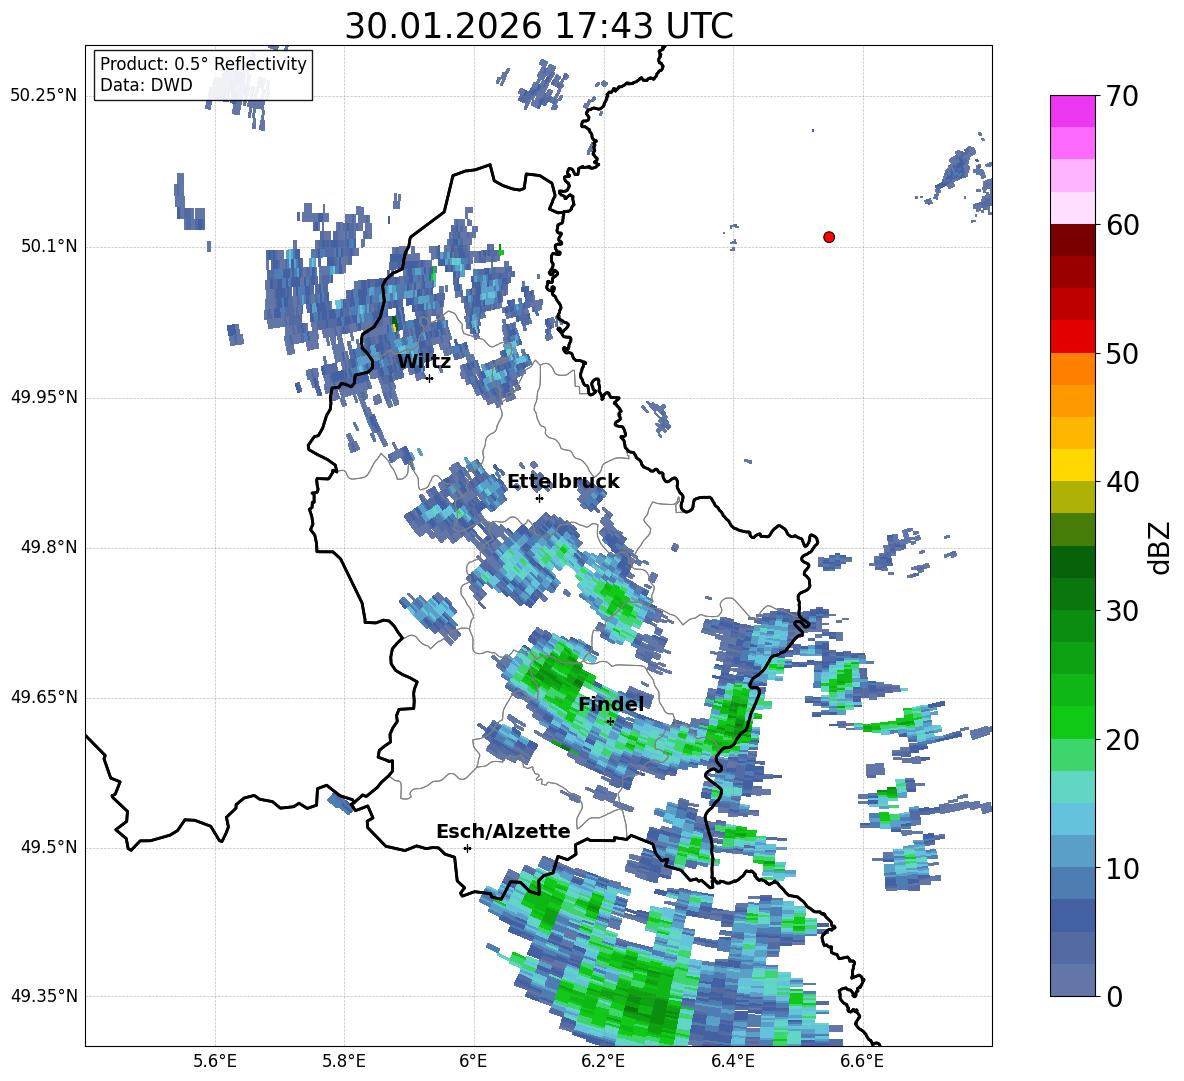Viewport: 1184px width, 1081px height.
Task: Click the 49.8°N latitude label
Action: pyautogui.click(x=49, y=547)
